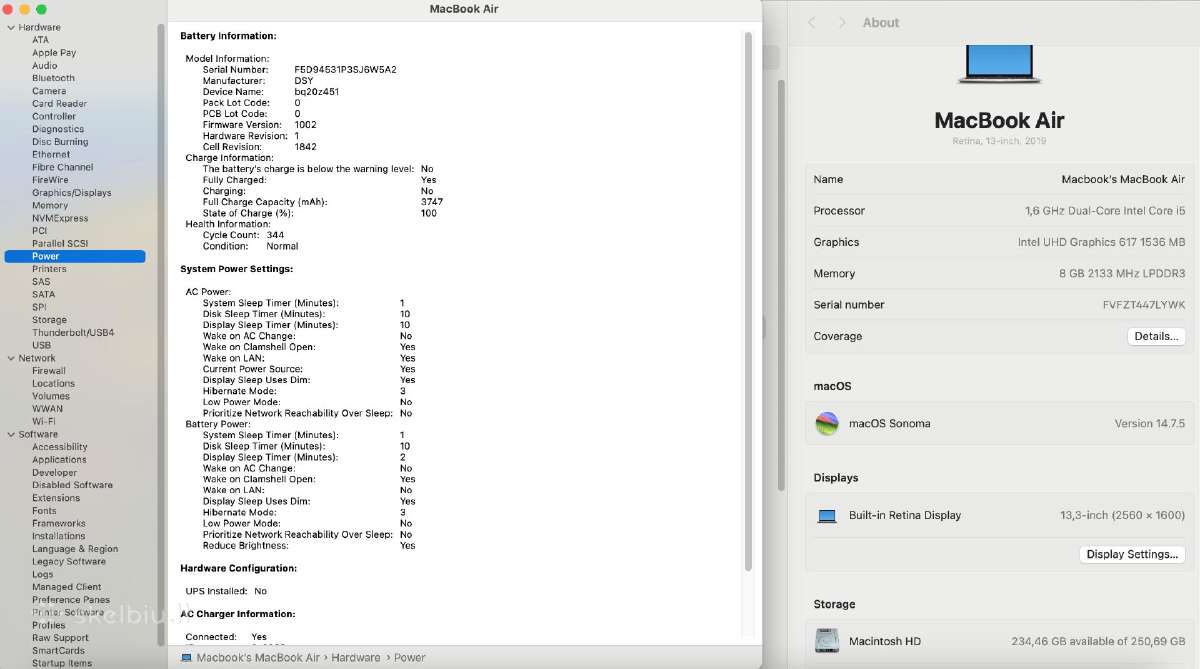
Task: Select Accessibility under Software
Action: coord(59,447)
